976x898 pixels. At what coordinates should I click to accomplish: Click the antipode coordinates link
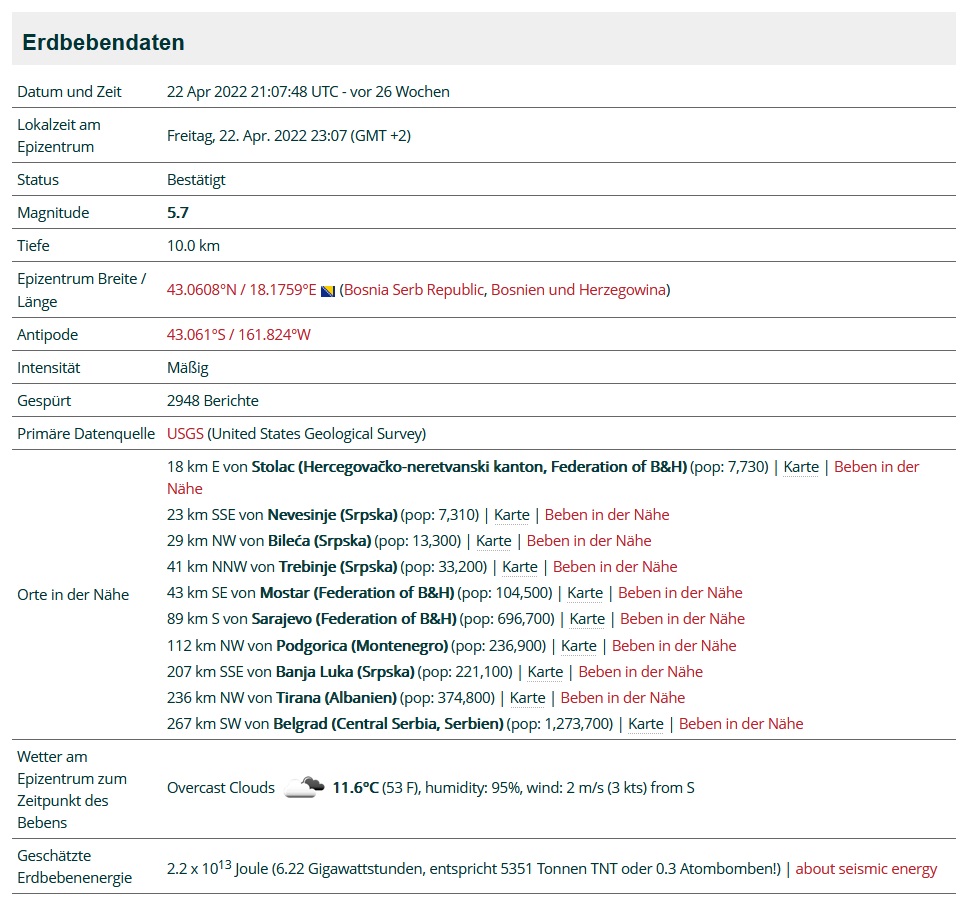point(238,334)
